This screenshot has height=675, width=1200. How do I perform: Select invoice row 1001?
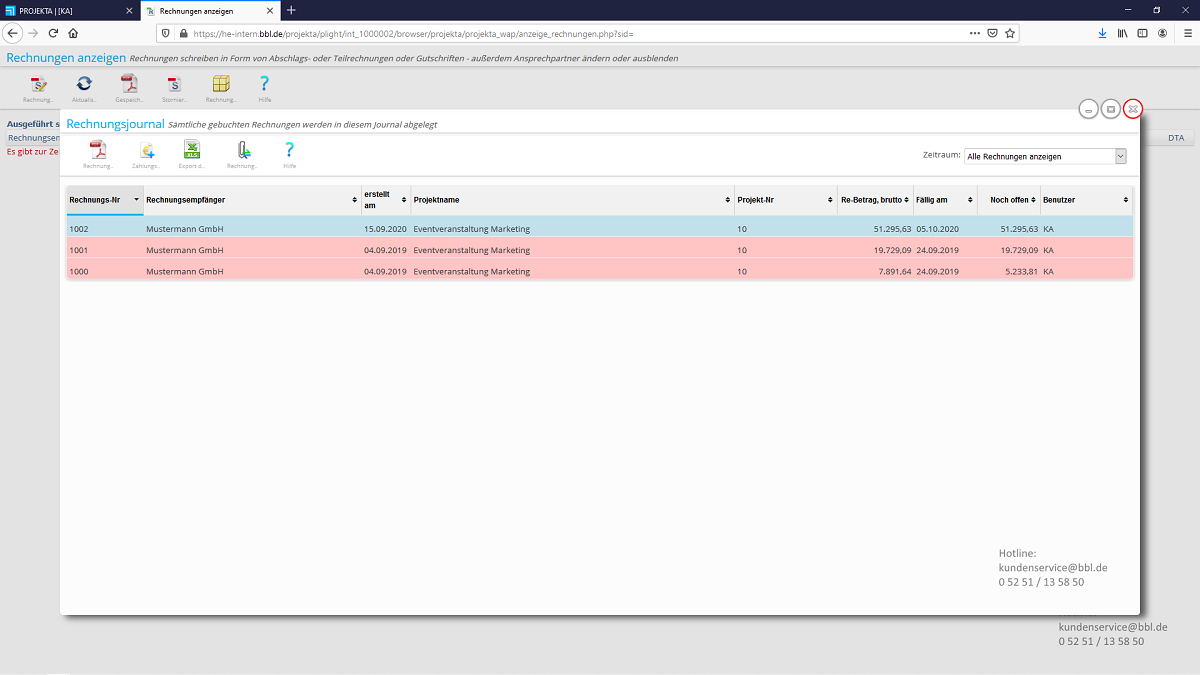(600, 250)
